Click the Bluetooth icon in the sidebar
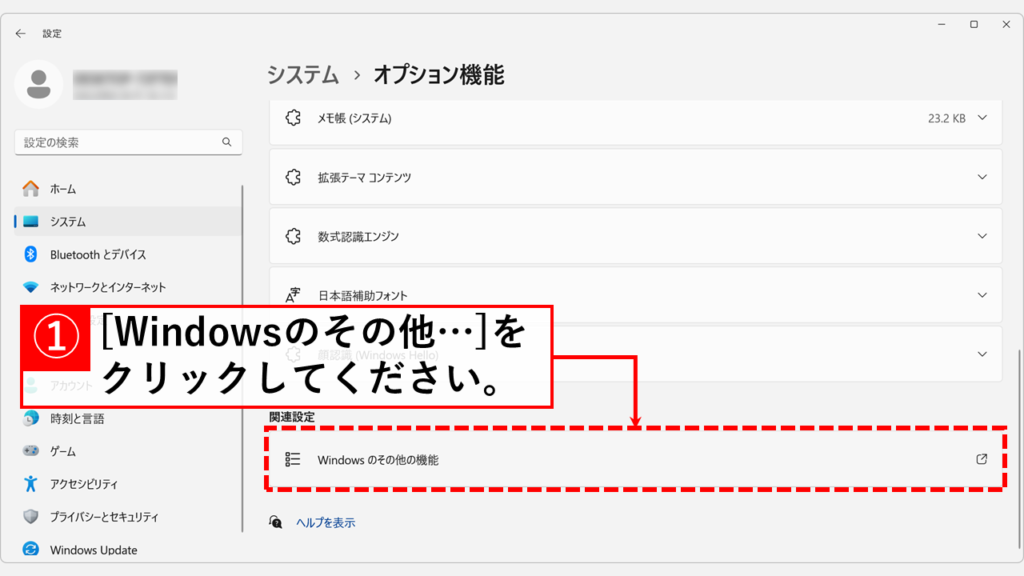This screenshot has height=576, width=1024. pos(31,254)
